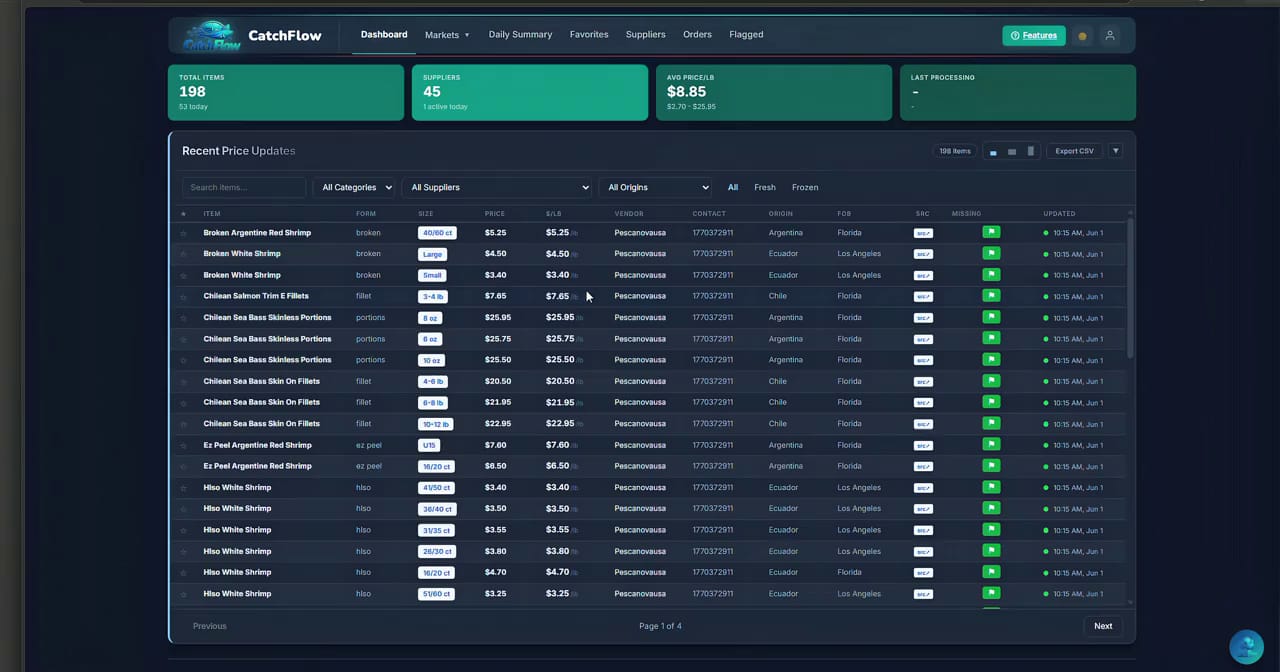Screen dimensions: 1280x672
Task: Select the medium row density icon
Action: tap(1012, 152)
